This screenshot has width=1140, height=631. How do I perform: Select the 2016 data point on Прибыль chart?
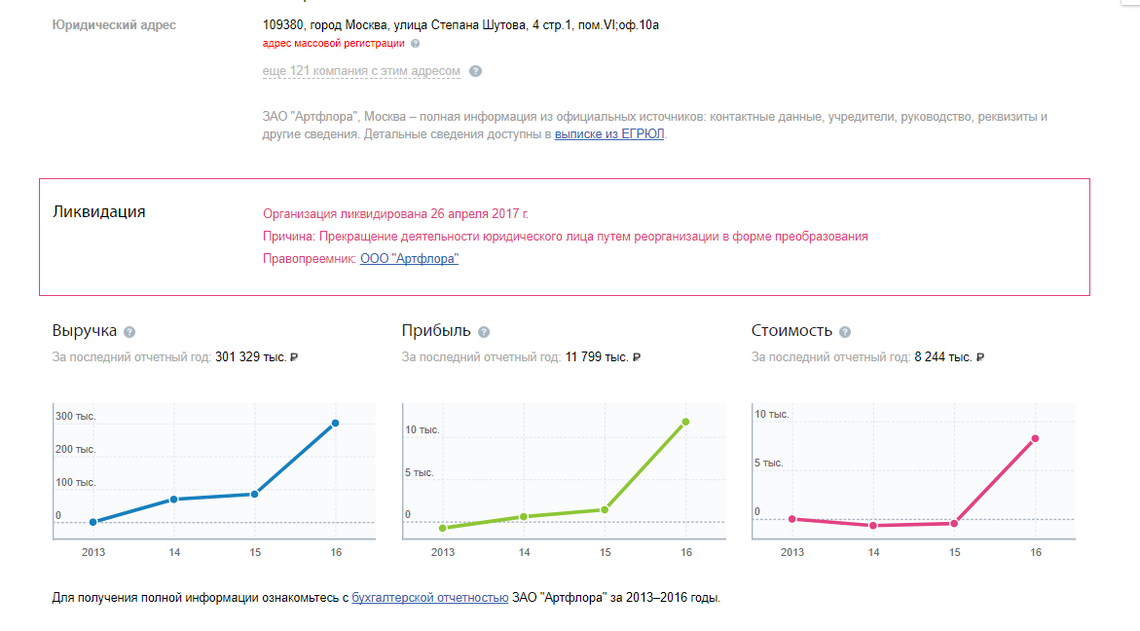coord(686,422)
